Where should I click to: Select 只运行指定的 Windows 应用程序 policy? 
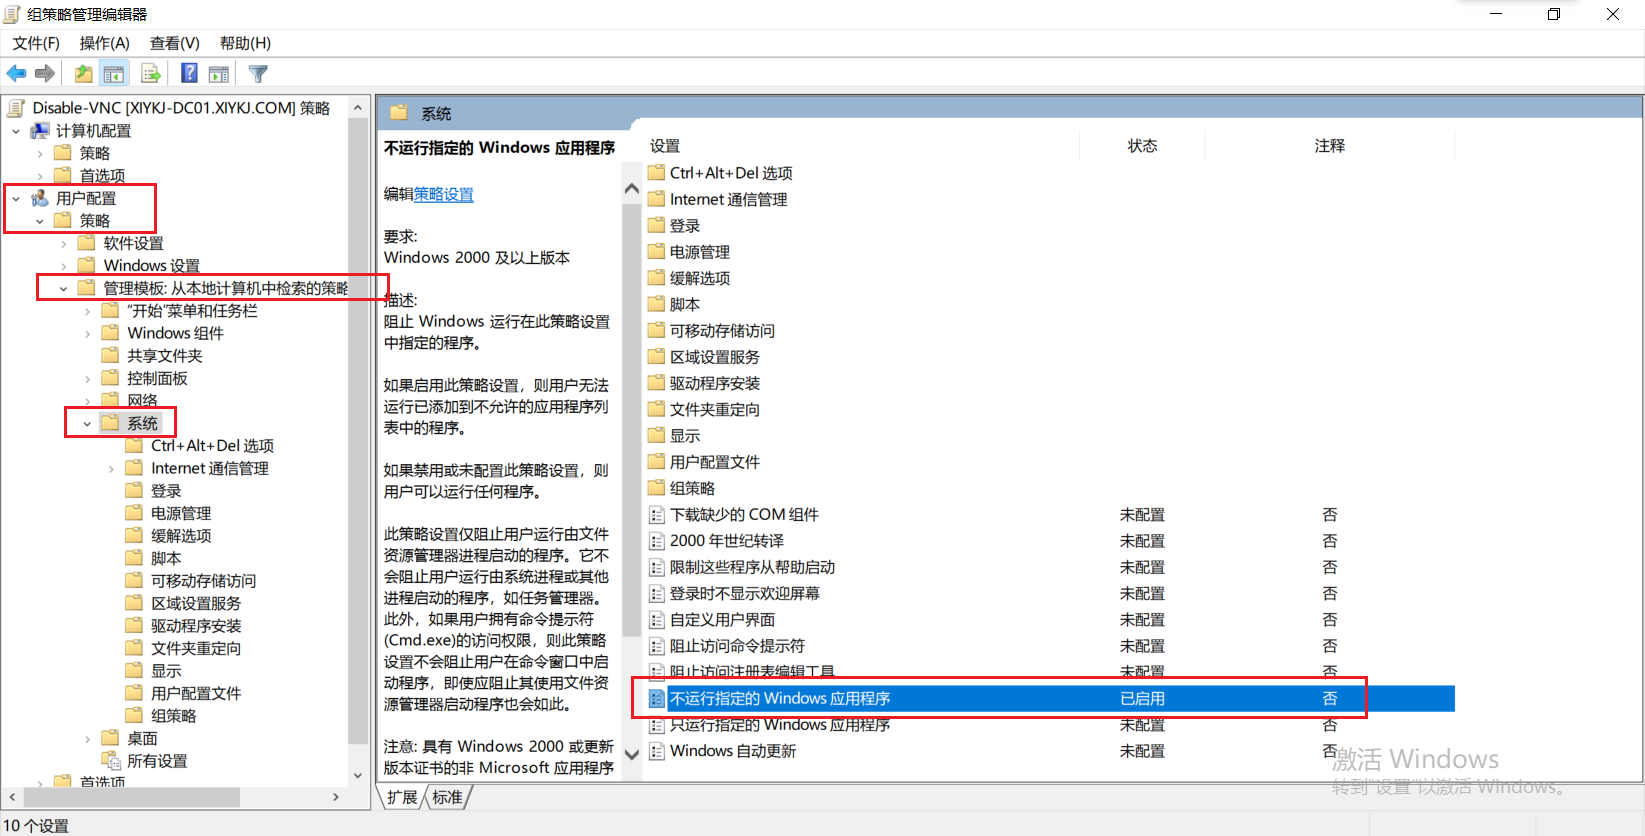click(780, 725)
